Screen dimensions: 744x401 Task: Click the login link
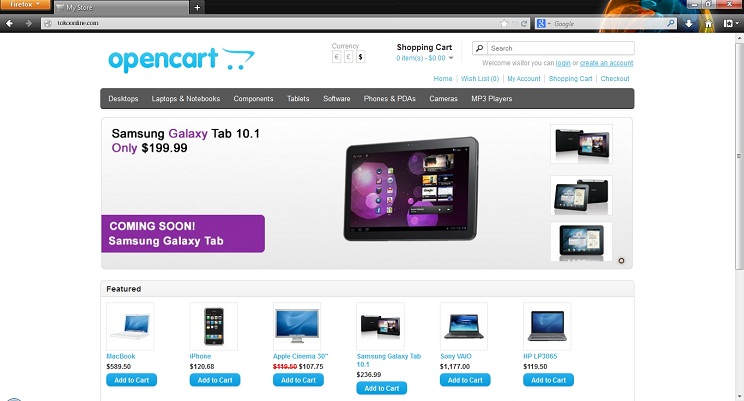pyautogui.click(x=563, y=63)
